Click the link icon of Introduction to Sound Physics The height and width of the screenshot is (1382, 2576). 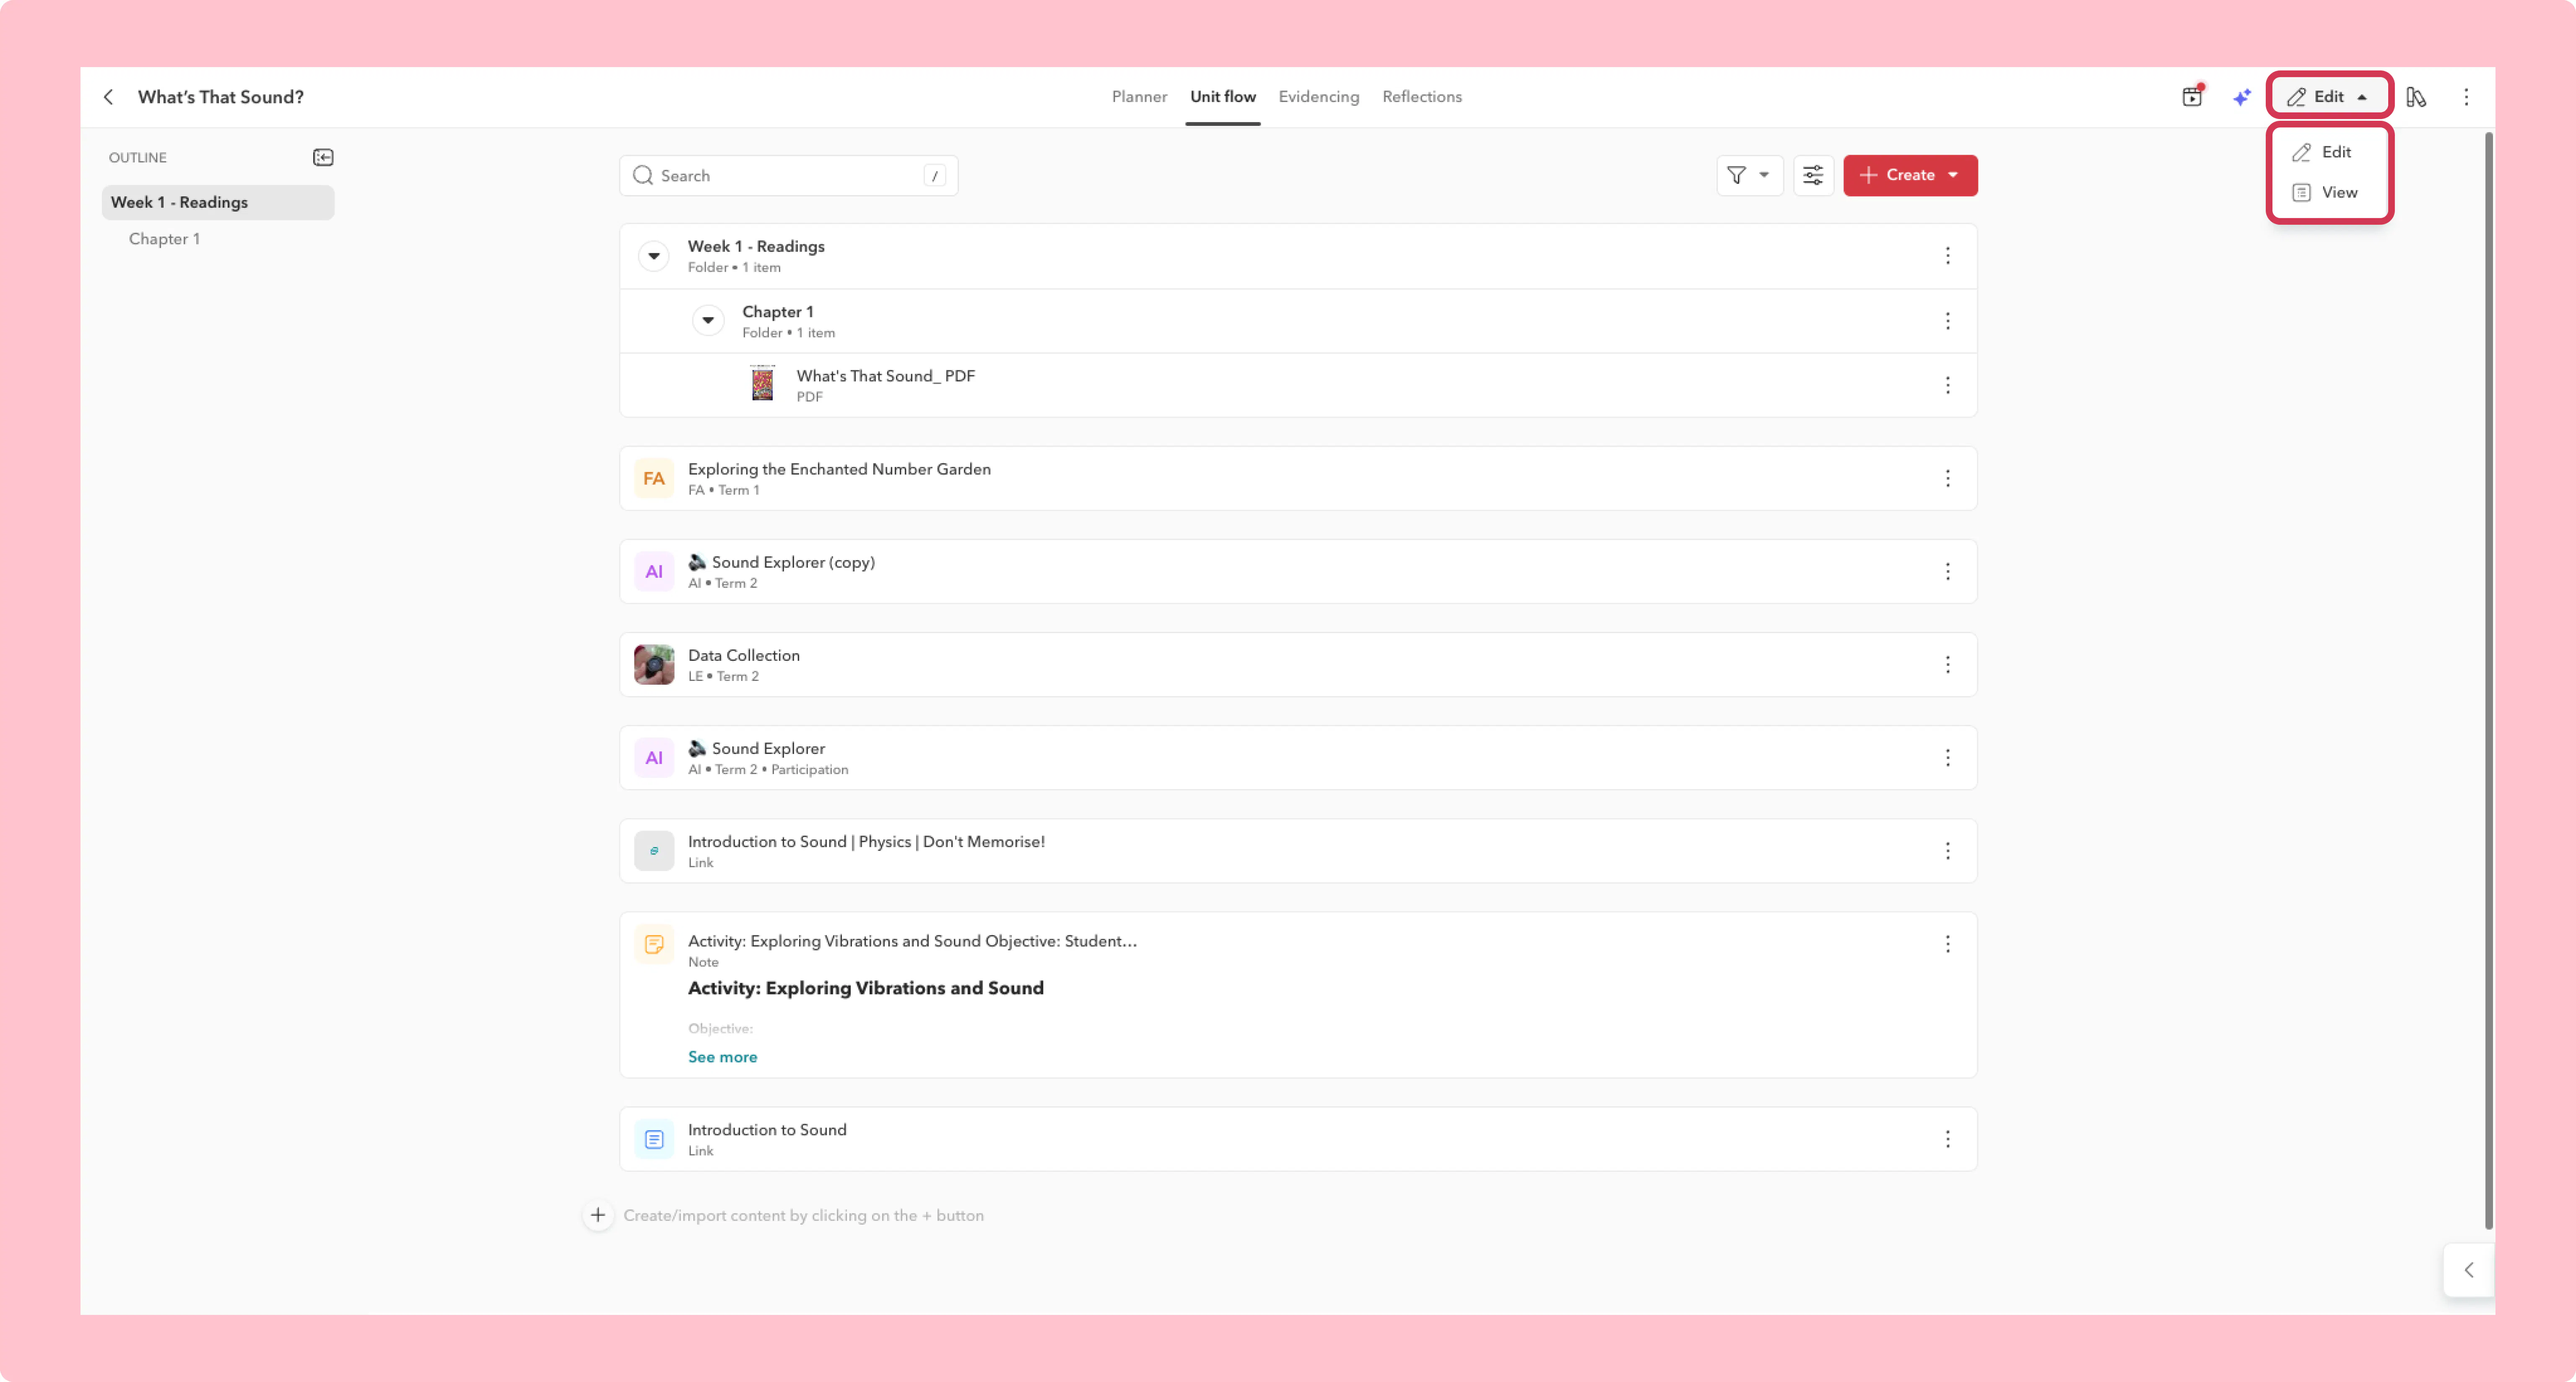pos(654,851)
